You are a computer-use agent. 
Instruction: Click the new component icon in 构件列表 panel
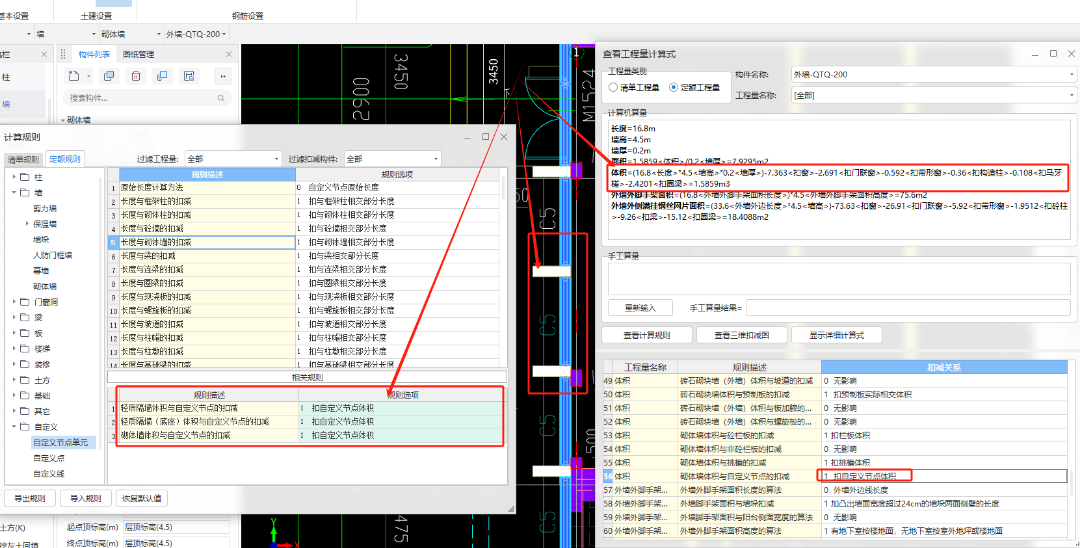click(74, 76)
